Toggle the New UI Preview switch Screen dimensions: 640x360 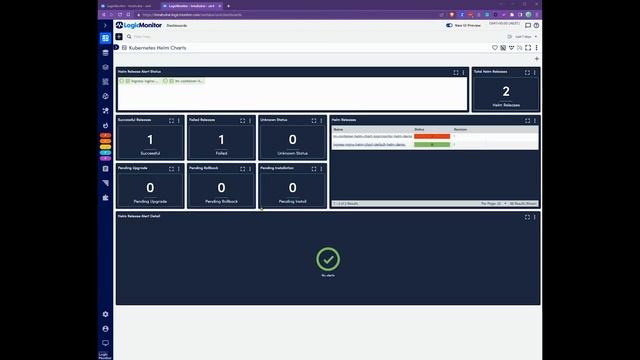pyautogui.click(x=449, y=25)
